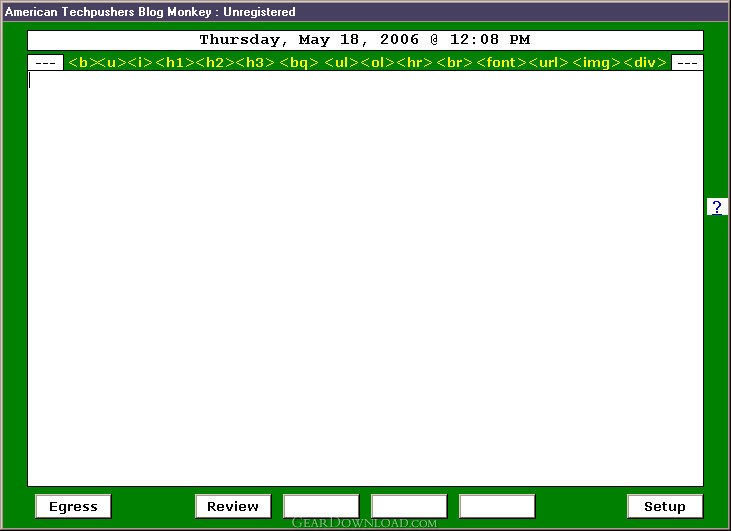Insert the unordered list <ul> tag
Viewport: 731px width, 531px height.
click(341, 62)
